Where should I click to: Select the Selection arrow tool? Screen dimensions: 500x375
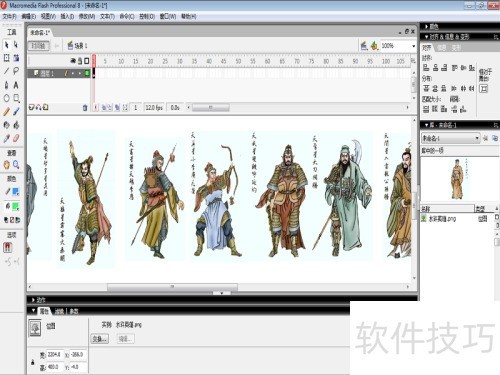[x=6, y=45]
